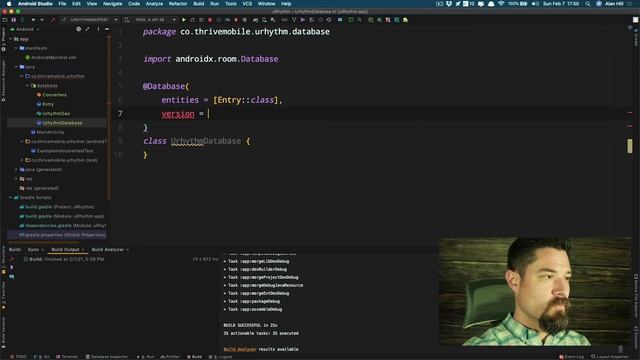Collapse the manifests folder
Screen dimensions: 640x360
[16, 48]
